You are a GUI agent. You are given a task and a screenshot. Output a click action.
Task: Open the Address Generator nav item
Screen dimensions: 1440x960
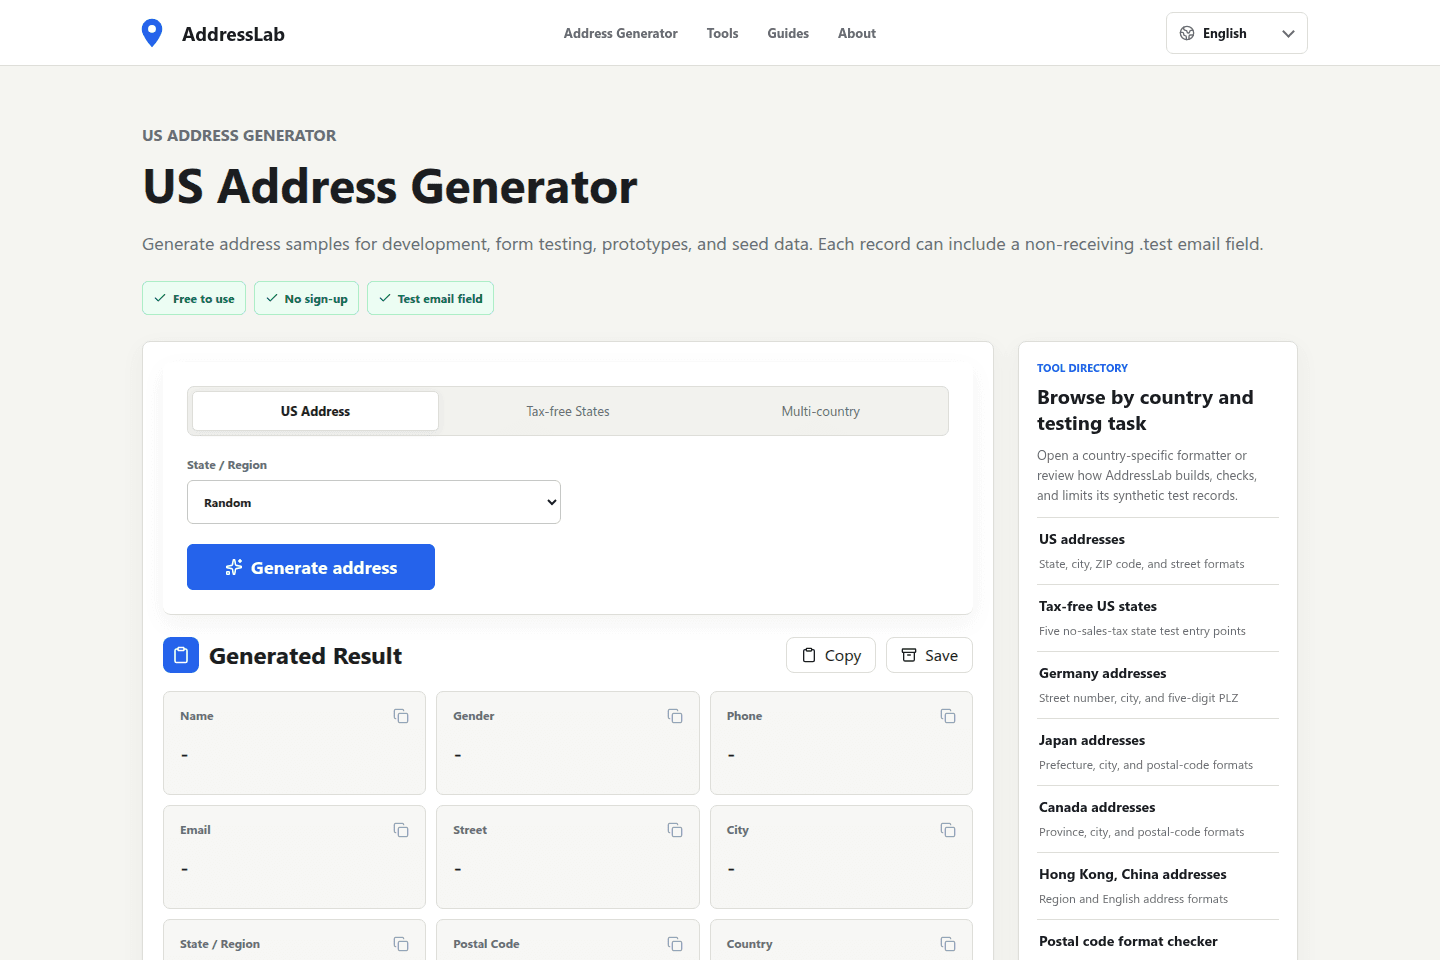click(620, 33)
